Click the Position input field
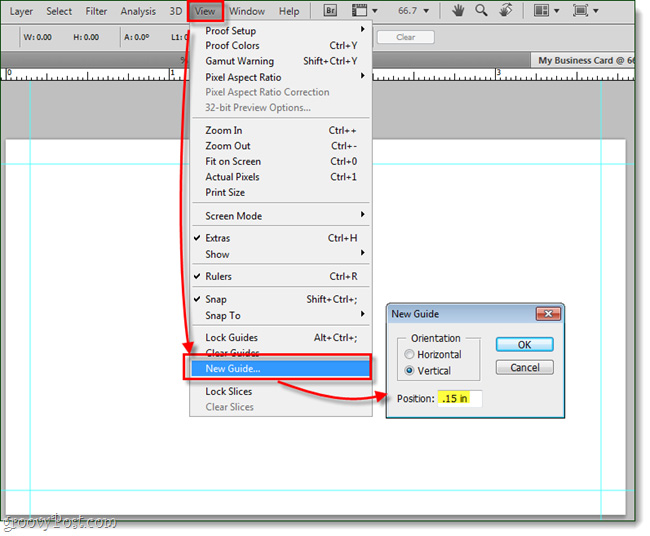 point(460,398)
